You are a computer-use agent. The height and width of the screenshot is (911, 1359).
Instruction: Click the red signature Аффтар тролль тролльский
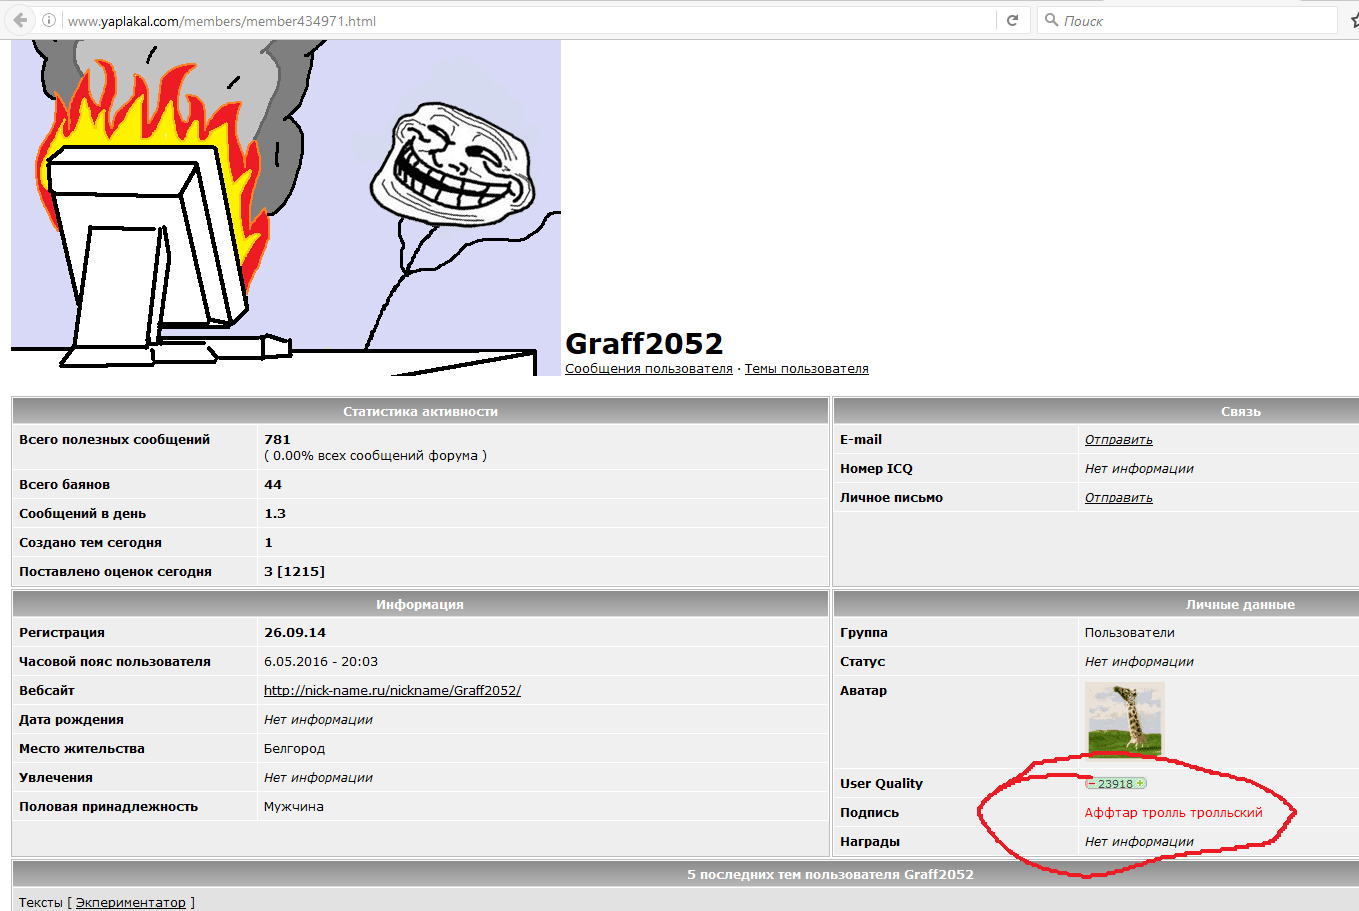[1174, 813]
